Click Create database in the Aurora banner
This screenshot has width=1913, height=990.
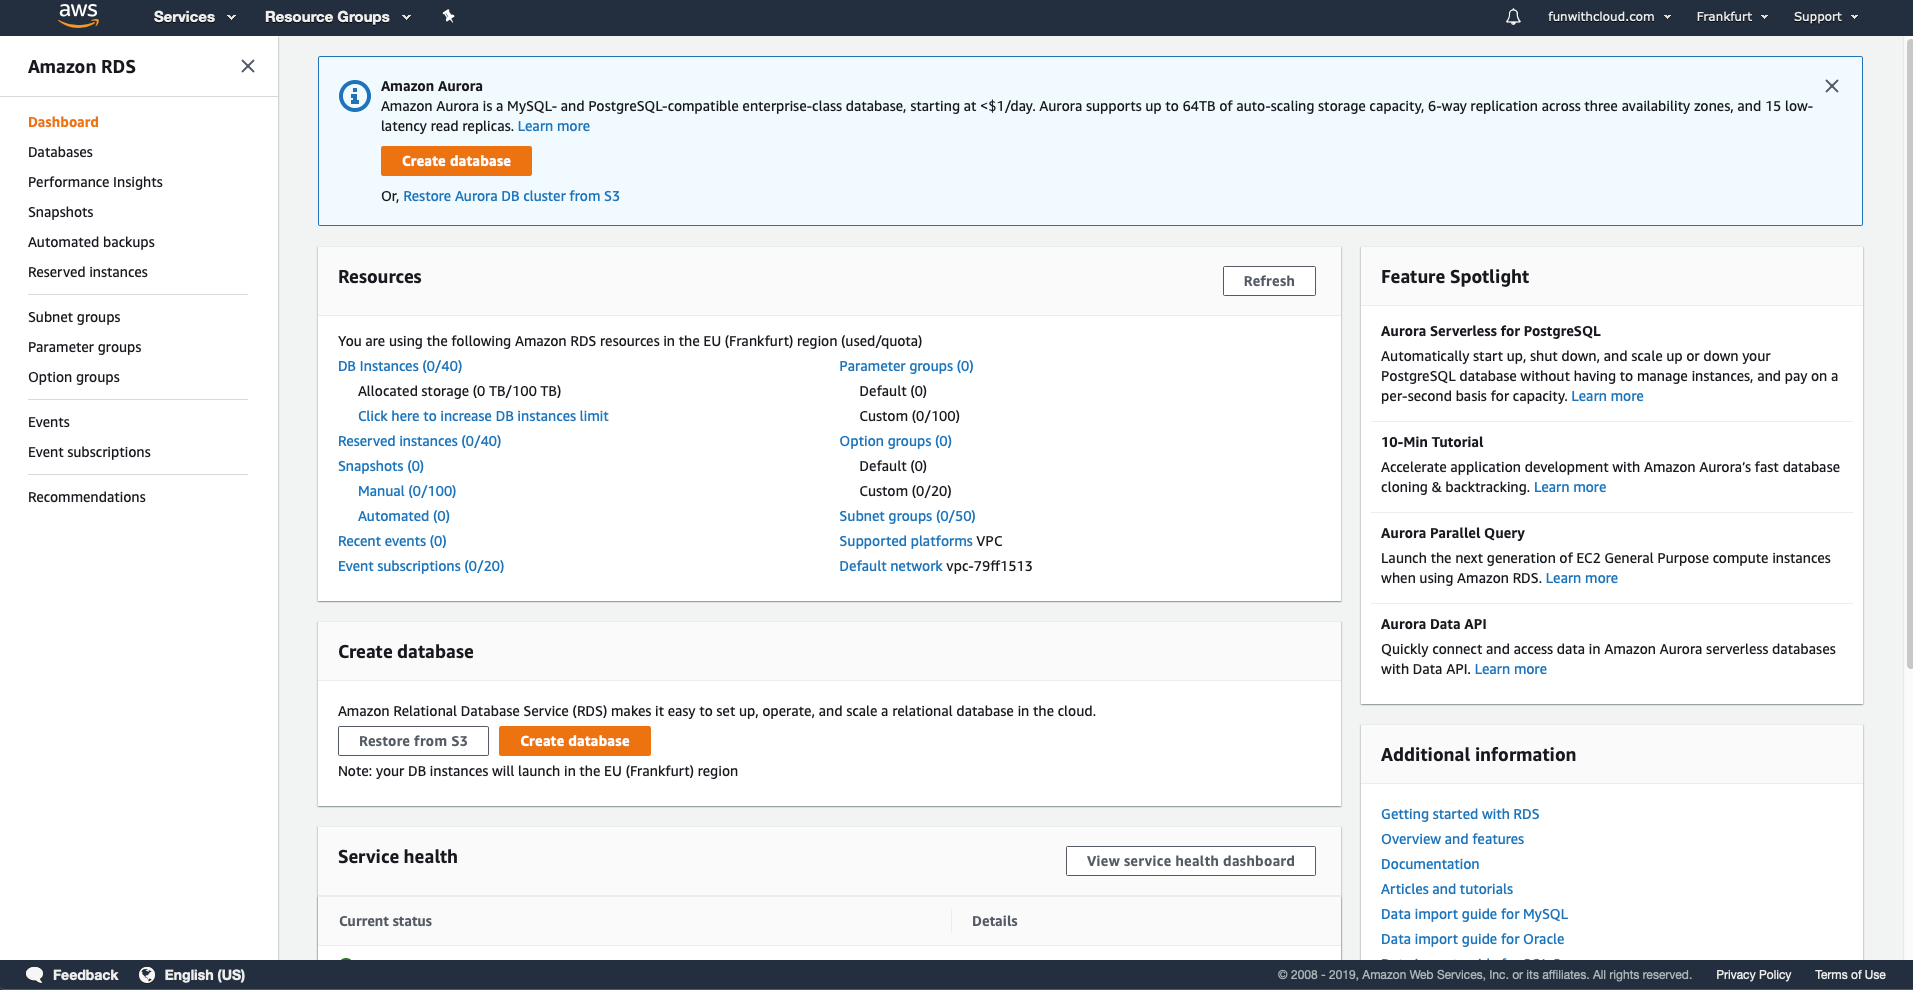tap(456, 161)
